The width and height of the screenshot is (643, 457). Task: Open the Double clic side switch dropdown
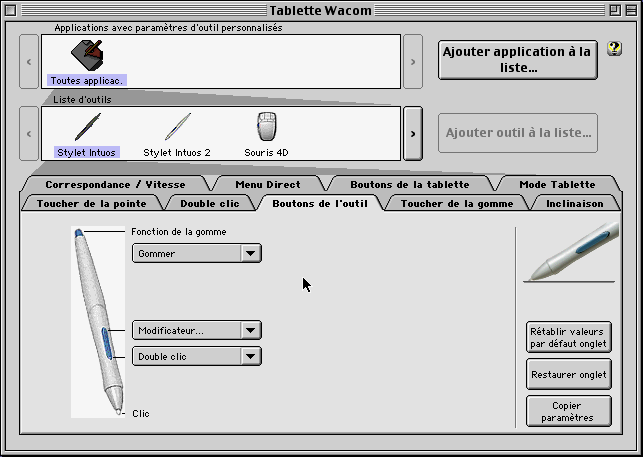pos(197,356)
